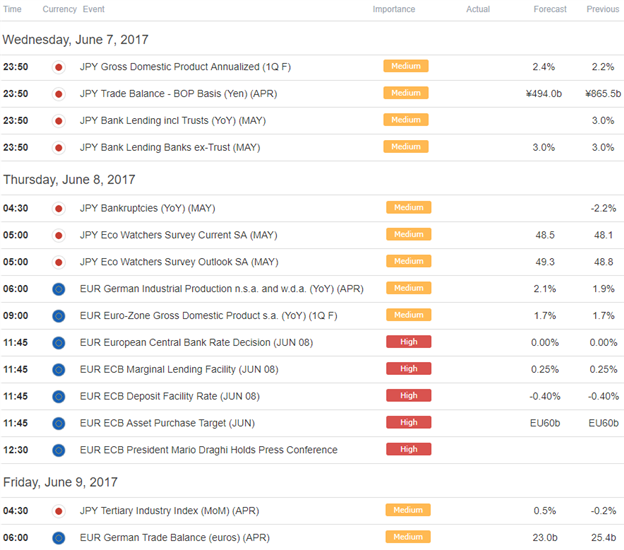624x550 pixels.
Task: Open EUR Euro-Zone Gross Domestic Product event
Action: tap(209, 316)
